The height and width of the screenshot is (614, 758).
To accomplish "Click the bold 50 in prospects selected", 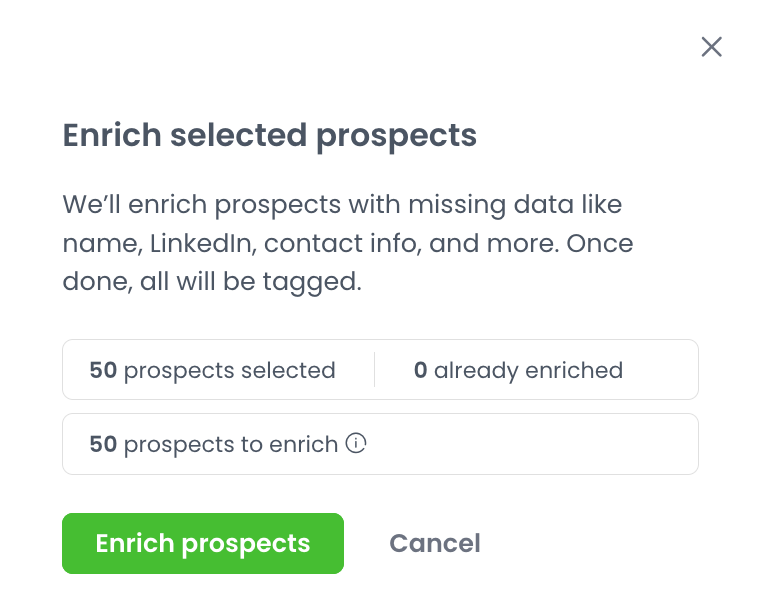I will (103, 370).
